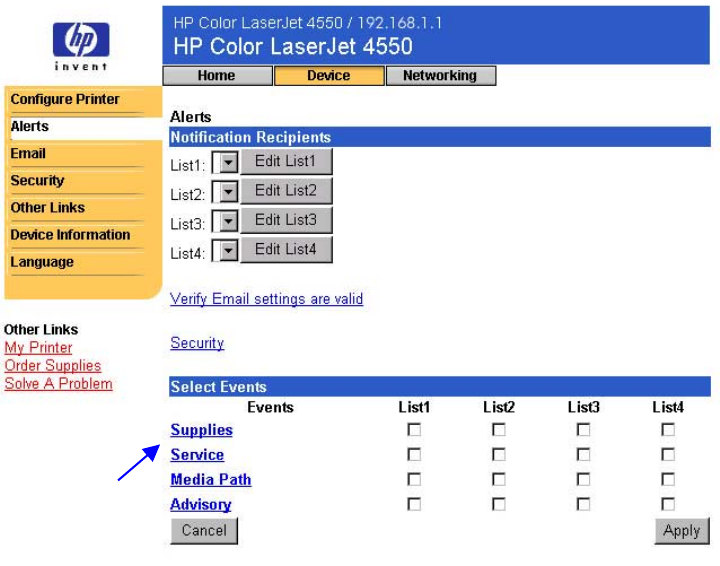Tick Media Path checkbox for List2
Viewport: 720px width, 566px height.
[x=499, y=479]
